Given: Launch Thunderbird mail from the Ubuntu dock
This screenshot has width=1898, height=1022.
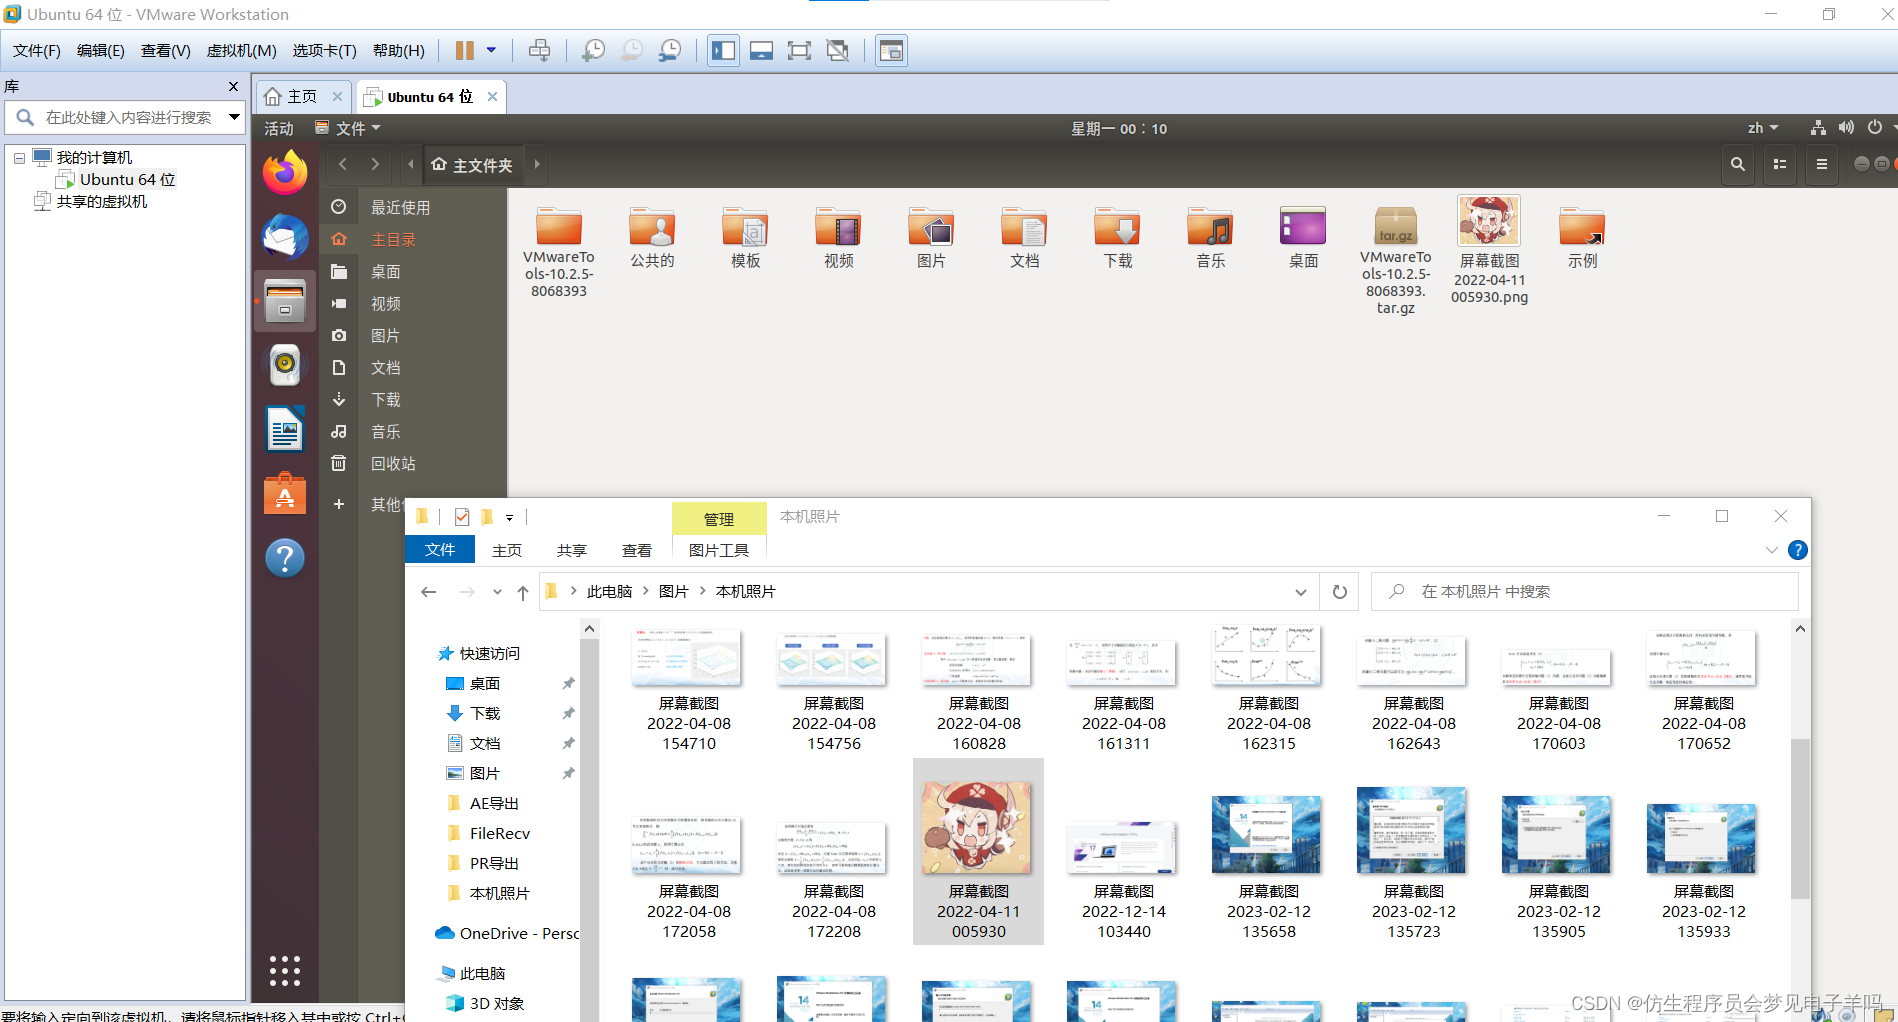Looking at the screenshot, I should [285, 237].
